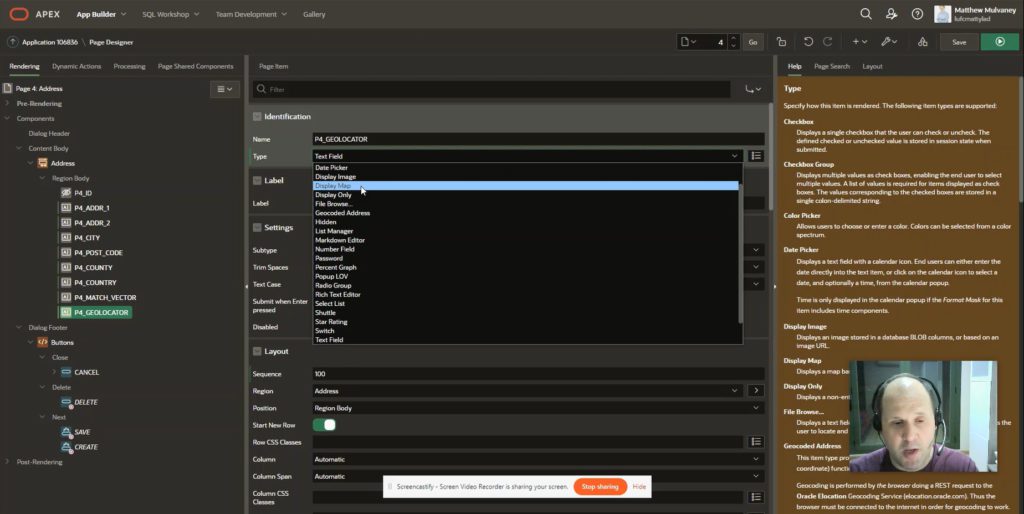Open the Shared Components icon
Viewport: 1024px width, 514px height.
click(922, 42)
